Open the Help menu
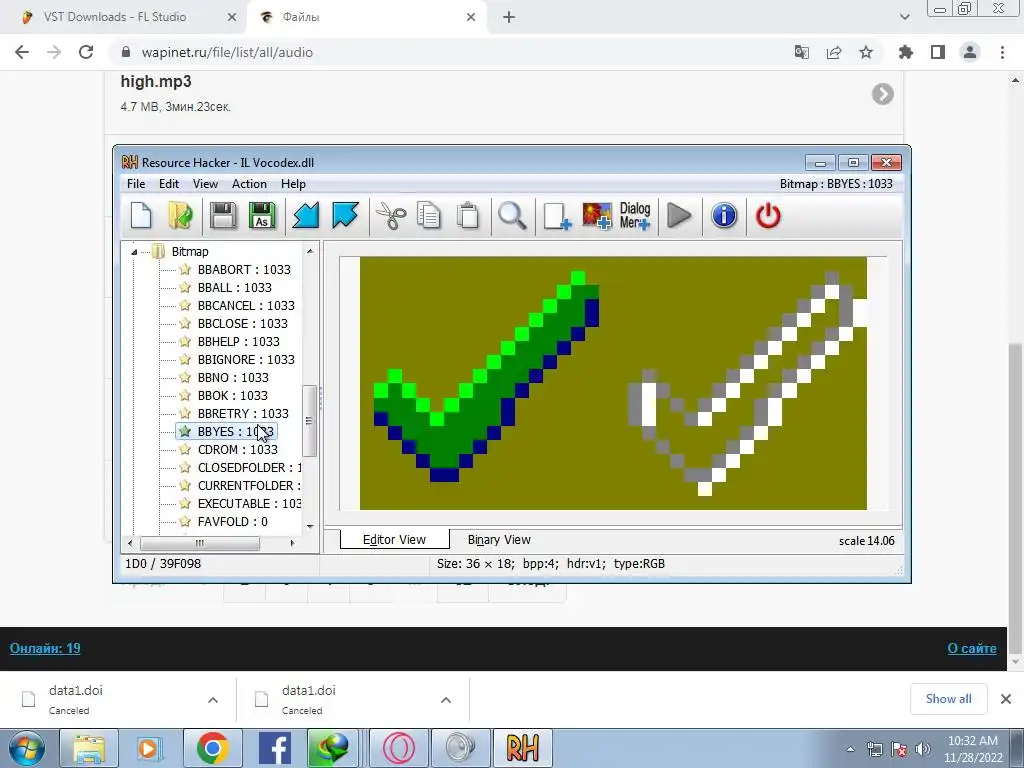 pyautogui.click(x=293, y=184)
